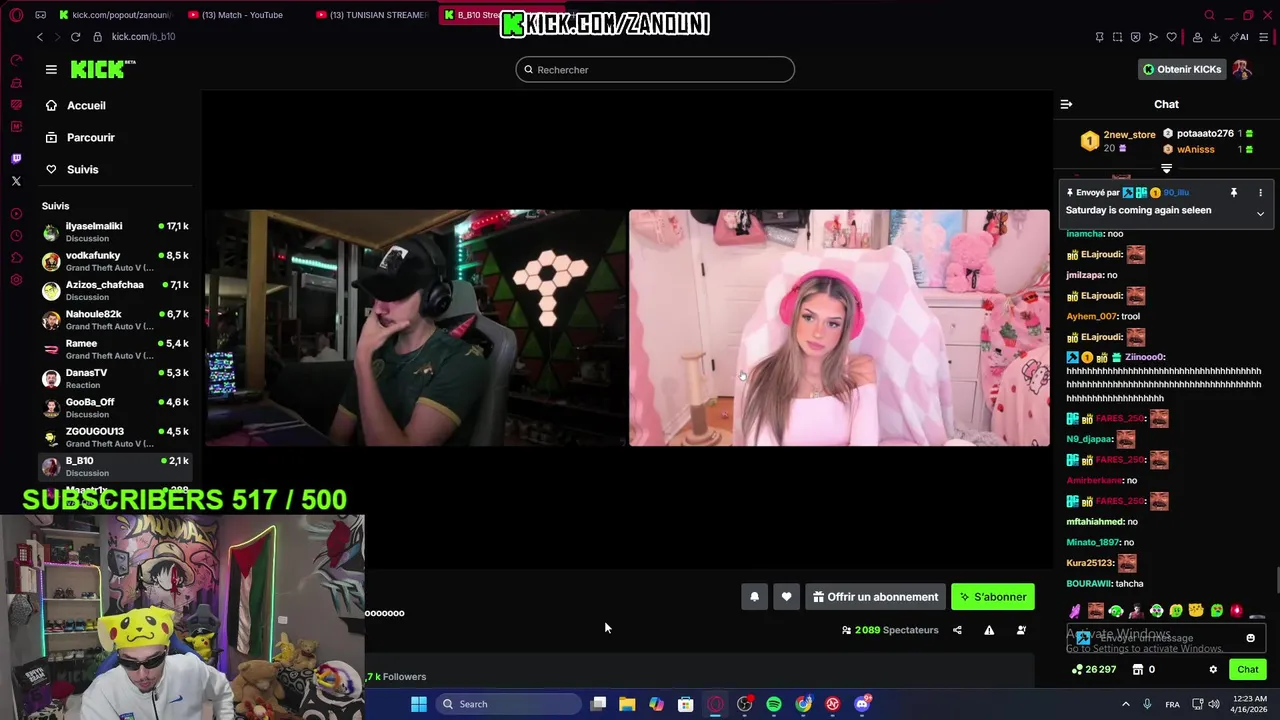Bookmark page with toolbar heart icon
This screenshot has width=1280, height=720.
(x=1171, y=37)
